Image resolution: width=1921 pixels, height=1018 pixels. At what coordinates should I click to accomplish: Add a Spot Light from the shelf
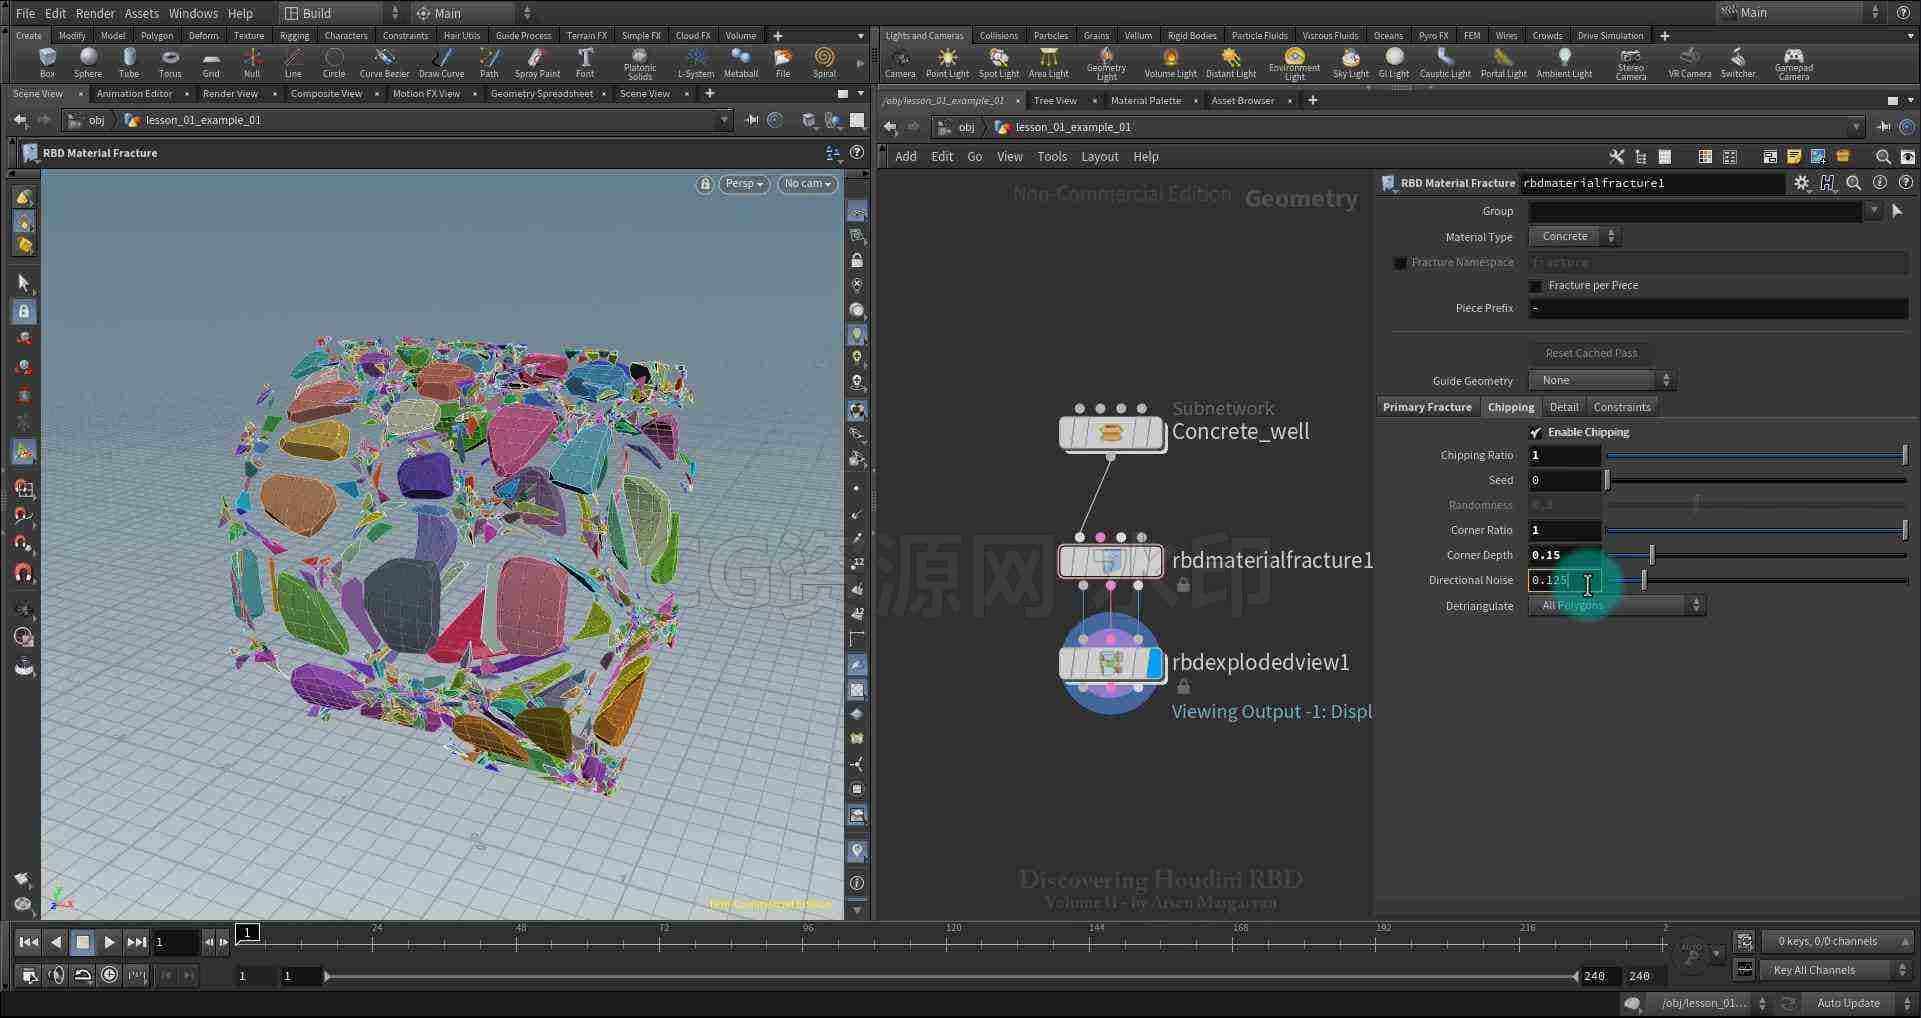click(998, 62)
